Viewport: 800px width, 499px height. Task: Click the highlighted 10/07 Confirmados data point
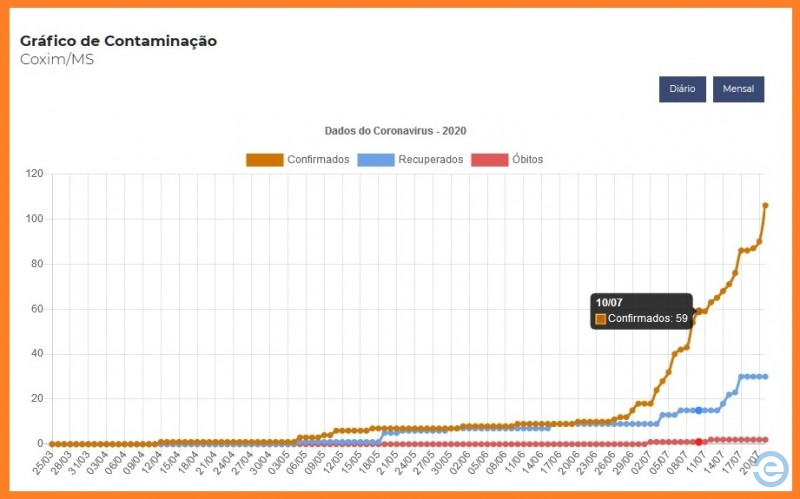(x=698, y=311)
